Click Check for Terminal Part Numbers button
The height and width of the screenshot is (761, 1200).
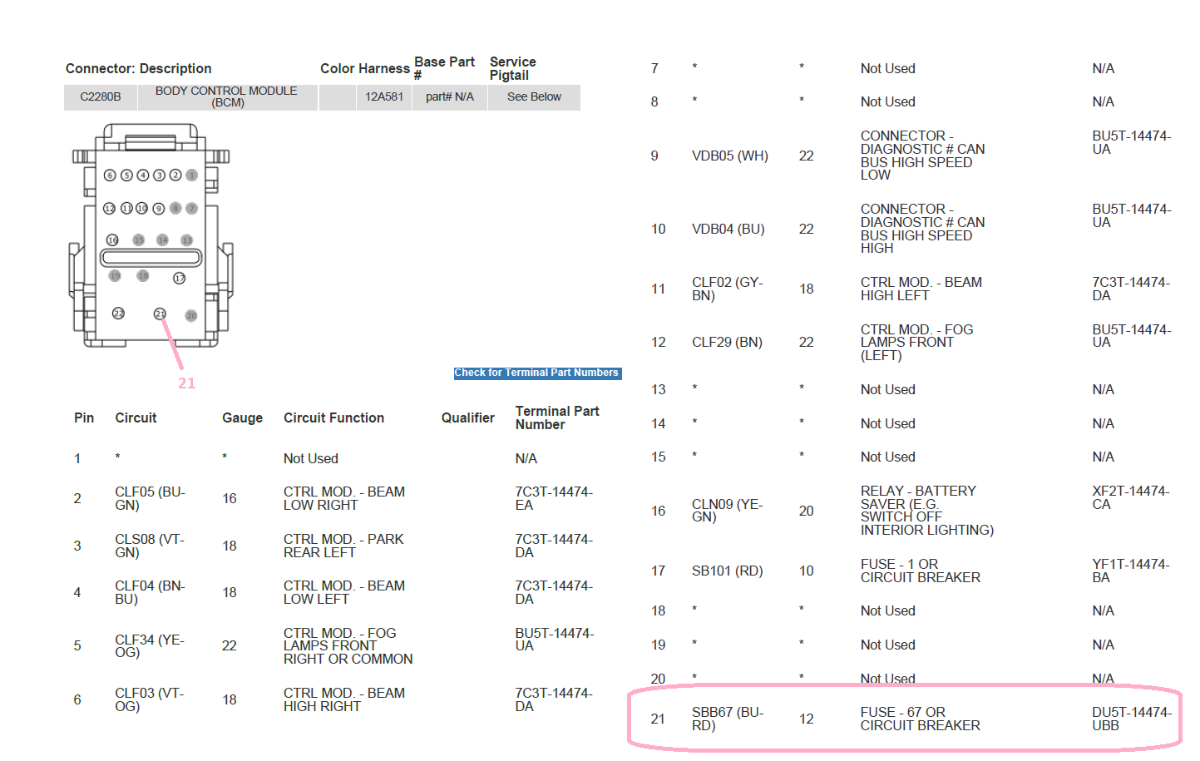tap(537, 373)
